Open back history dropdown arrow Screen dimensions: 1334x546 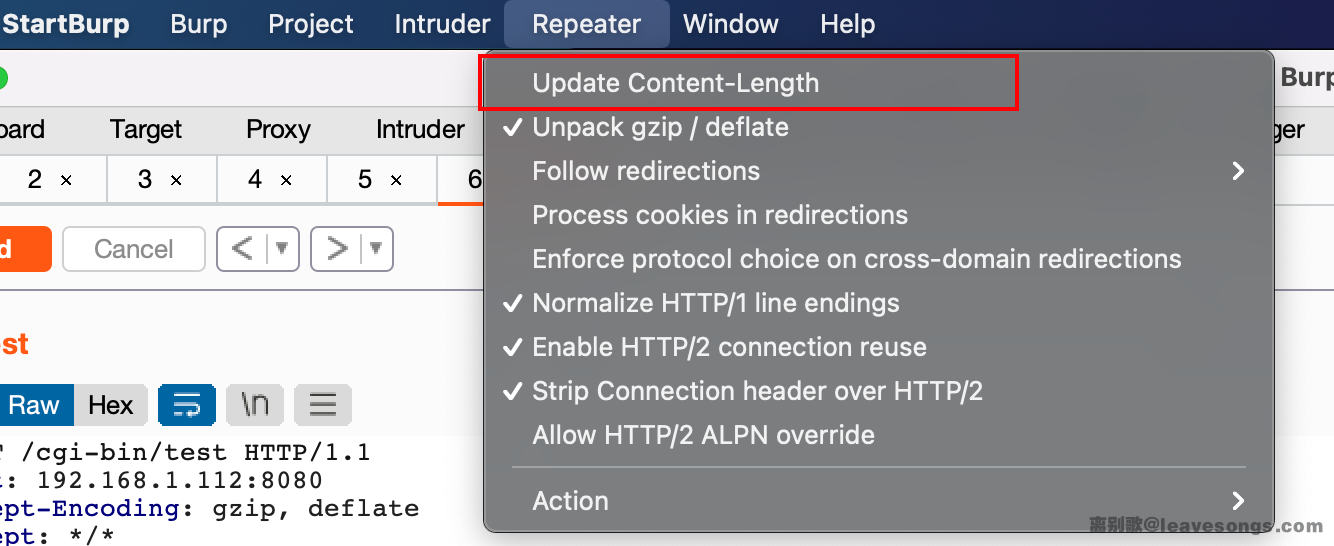click(282, 249)
